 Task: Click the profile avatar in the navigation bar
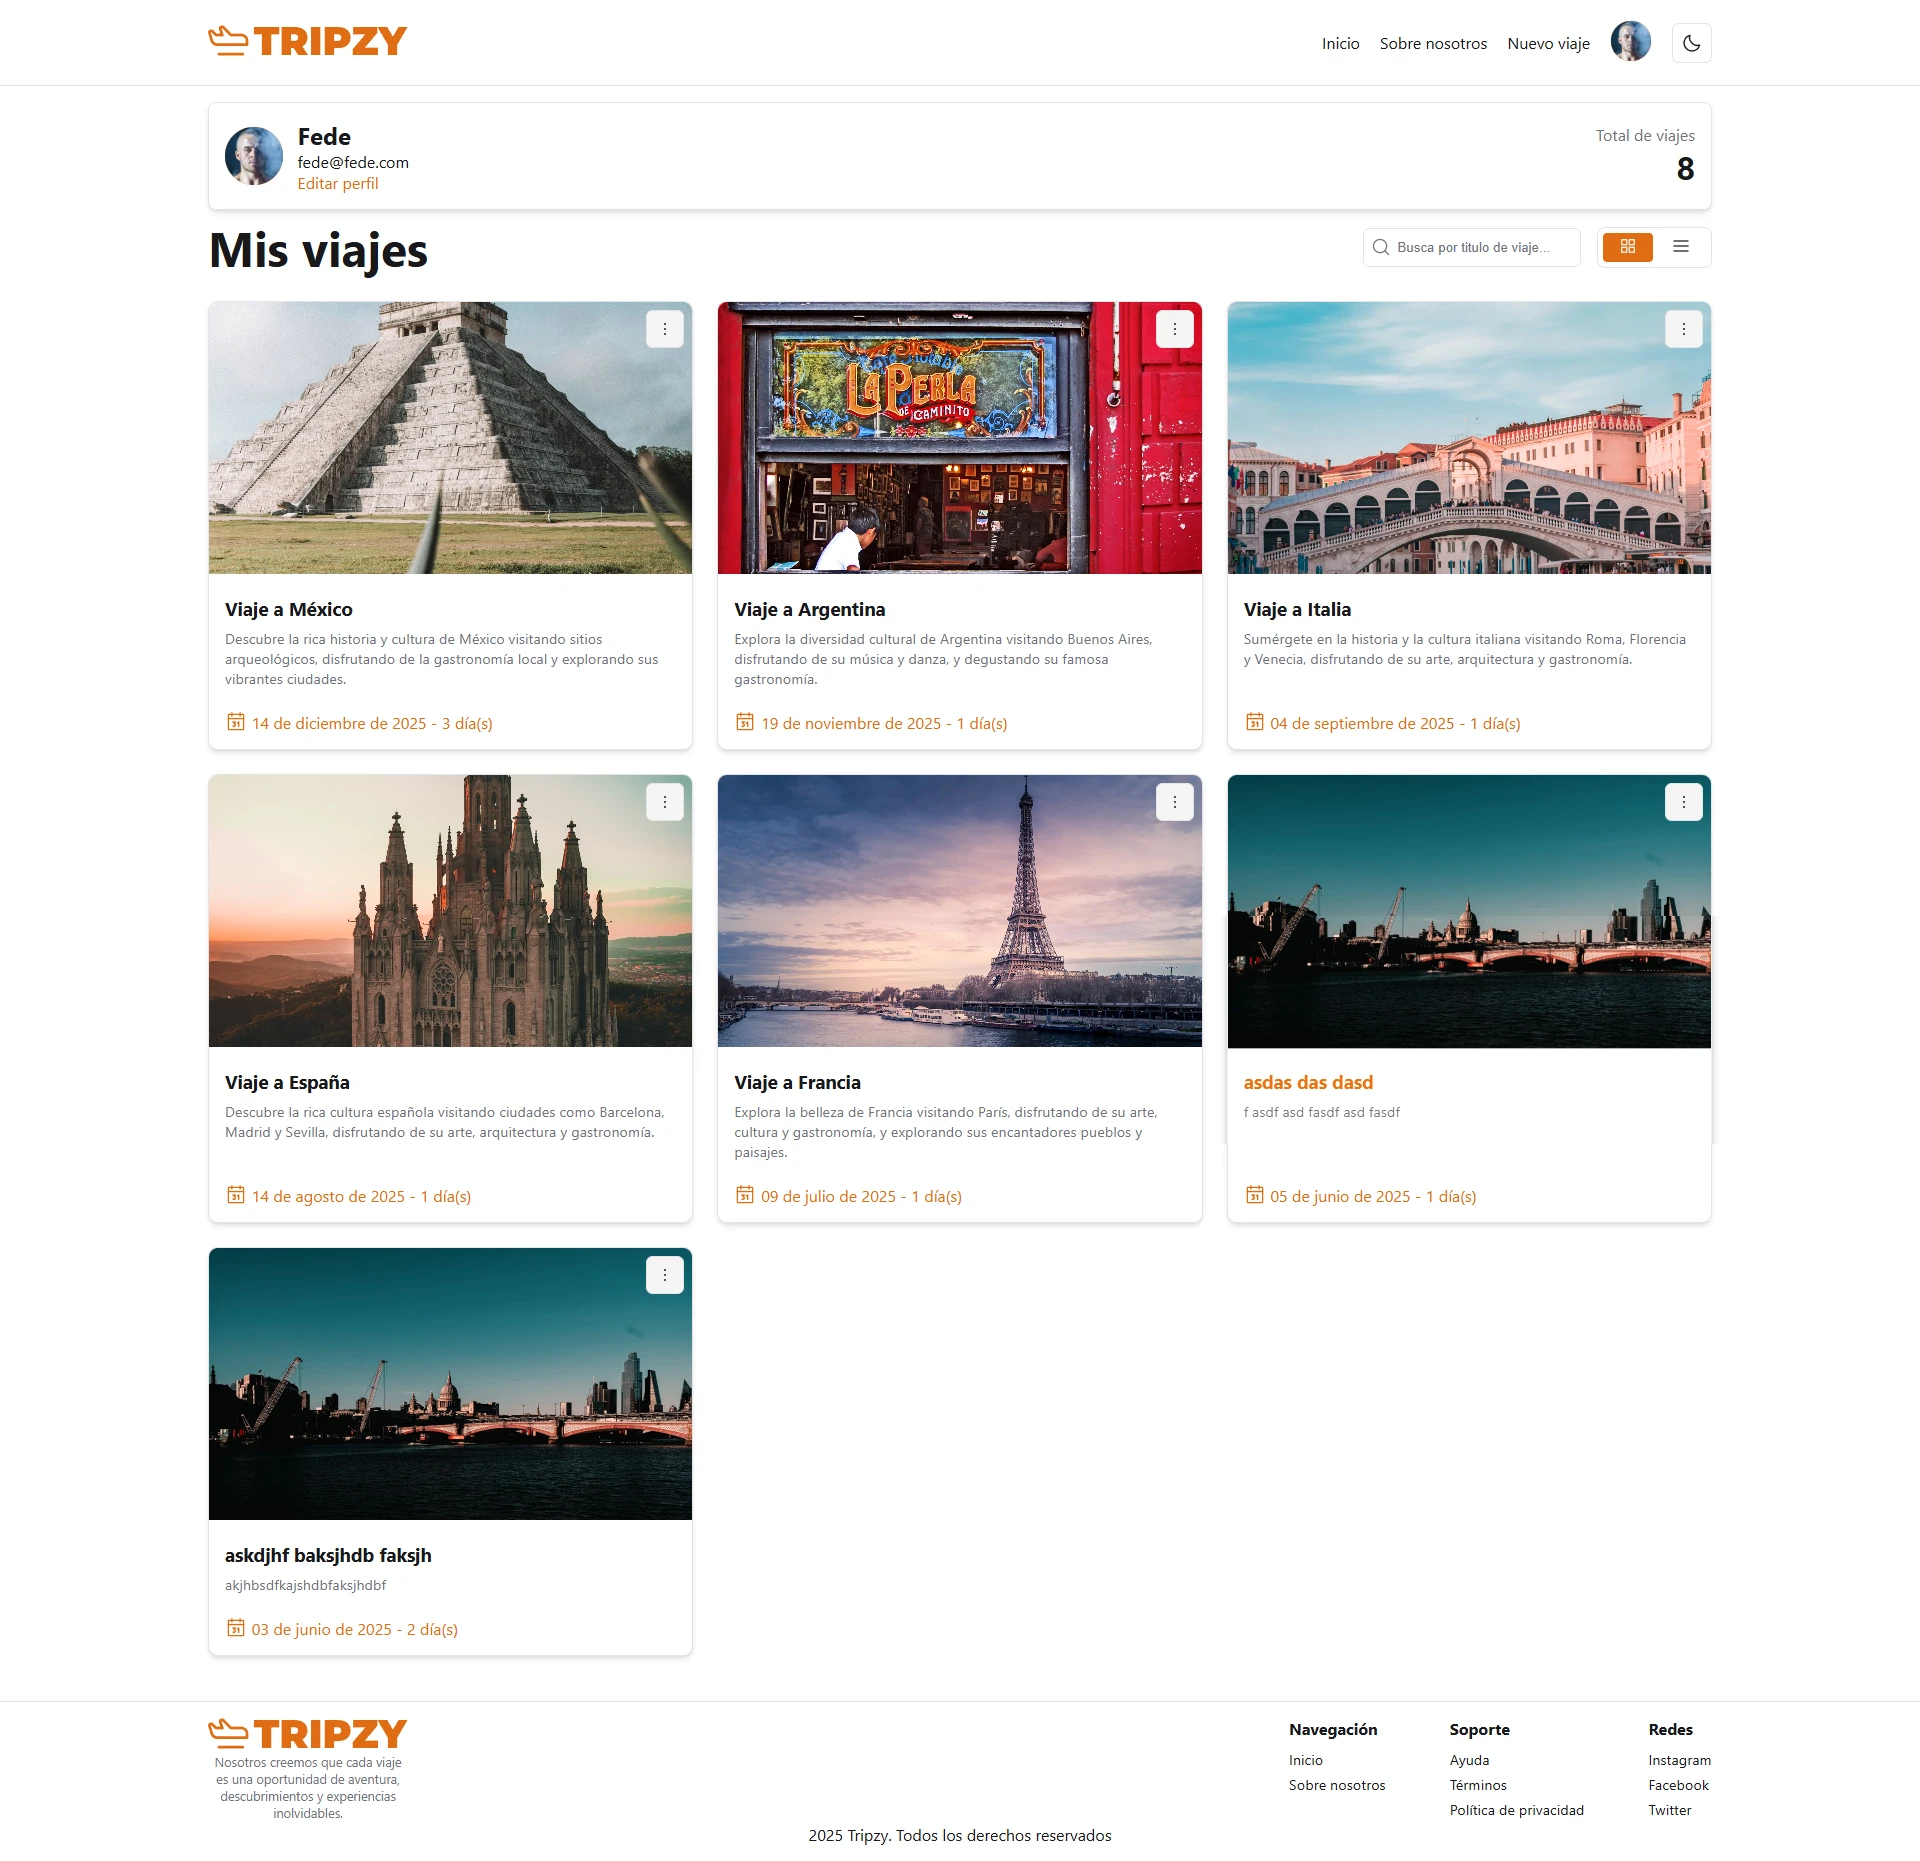1630,42
